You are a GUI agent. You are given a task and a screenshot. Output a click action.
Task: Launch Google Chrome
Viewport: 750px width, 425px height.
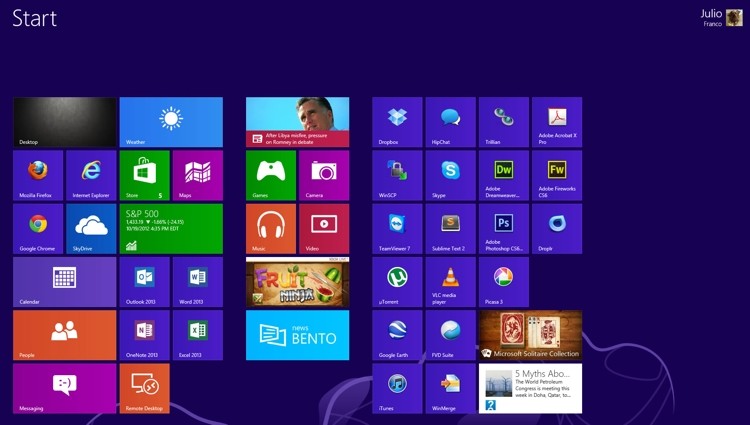38,229
